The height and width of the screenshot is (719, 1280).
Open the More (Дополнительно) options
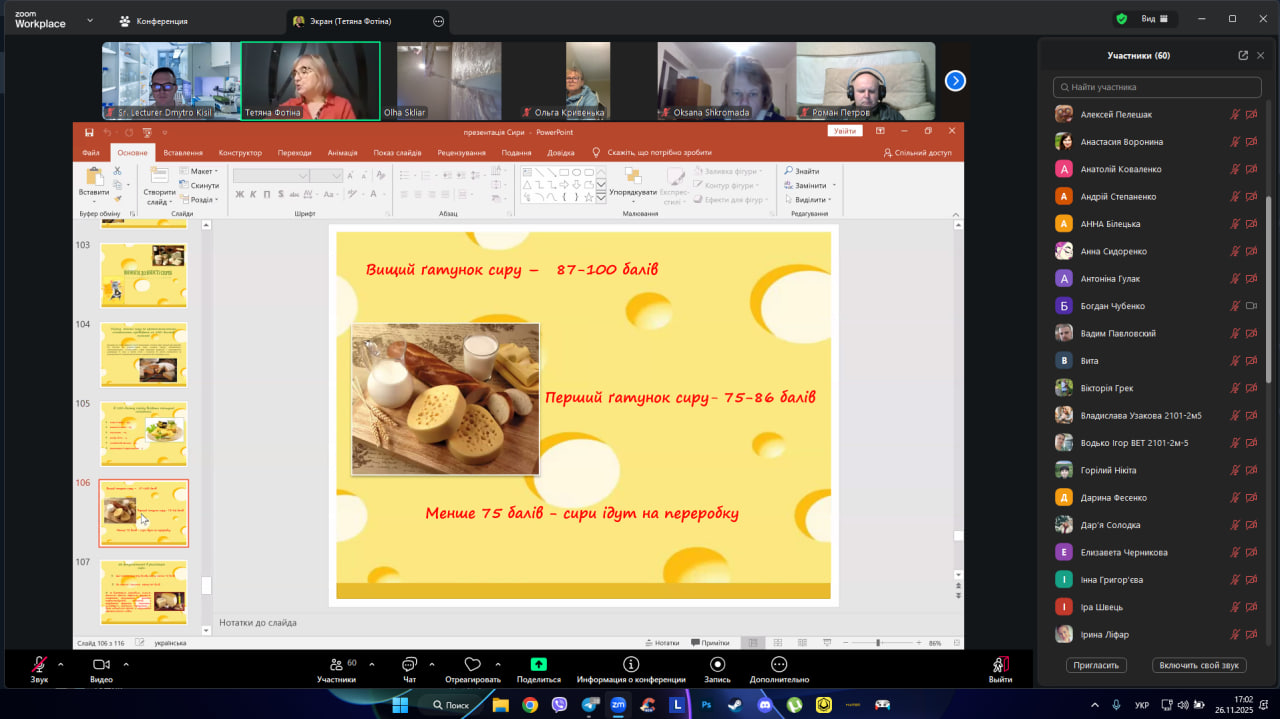(x=779, y=665)
